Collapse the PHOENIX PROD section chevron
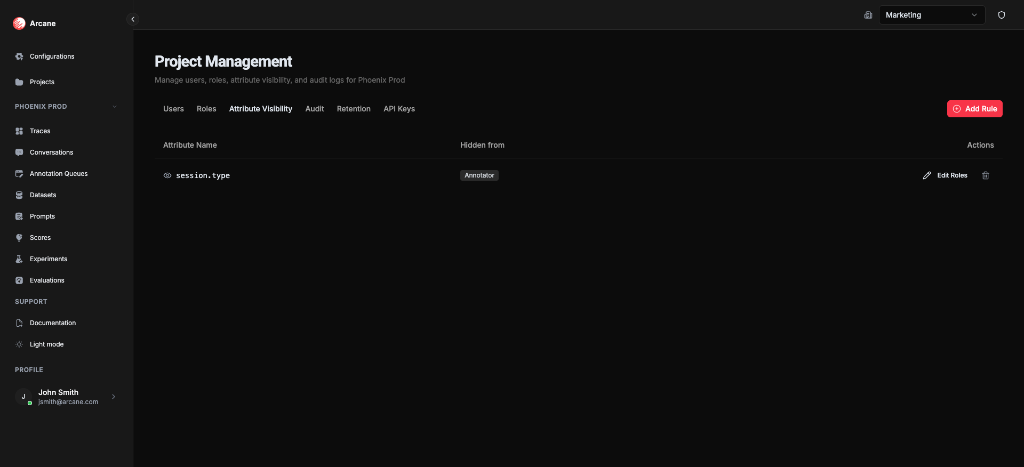 pos(114,106)
